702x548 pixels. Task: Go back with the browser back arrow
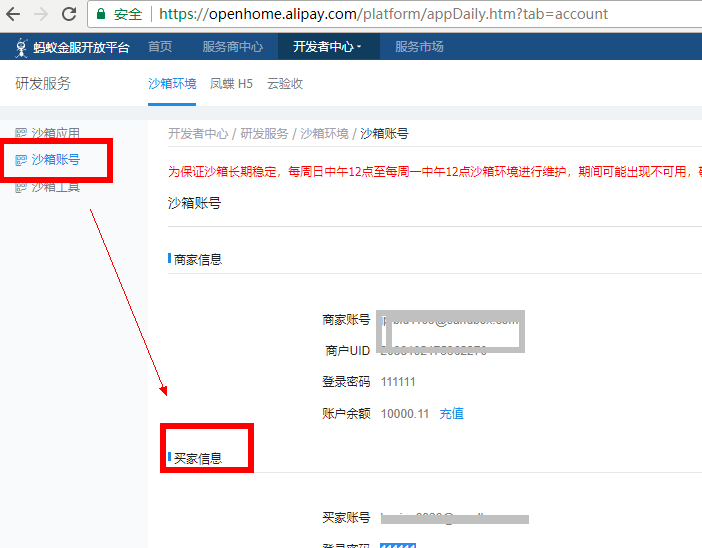[13, 14]
